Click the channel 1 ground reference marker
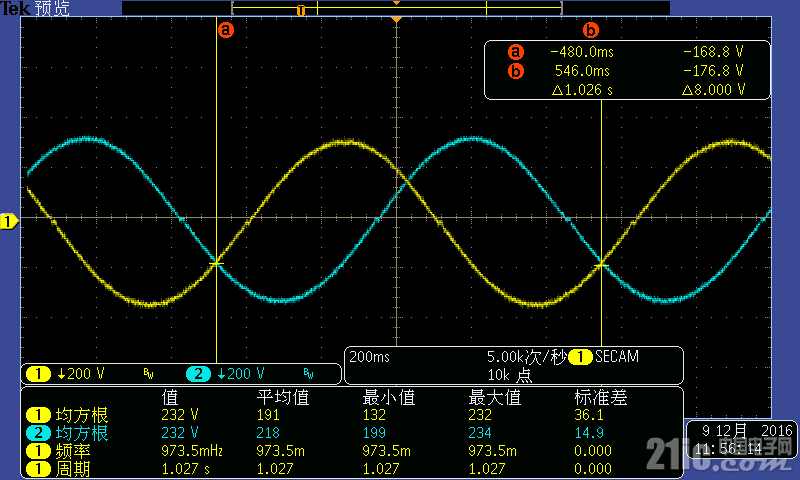Image resolution: width=800 pixels, height=480 pixels. click(9, 222)
